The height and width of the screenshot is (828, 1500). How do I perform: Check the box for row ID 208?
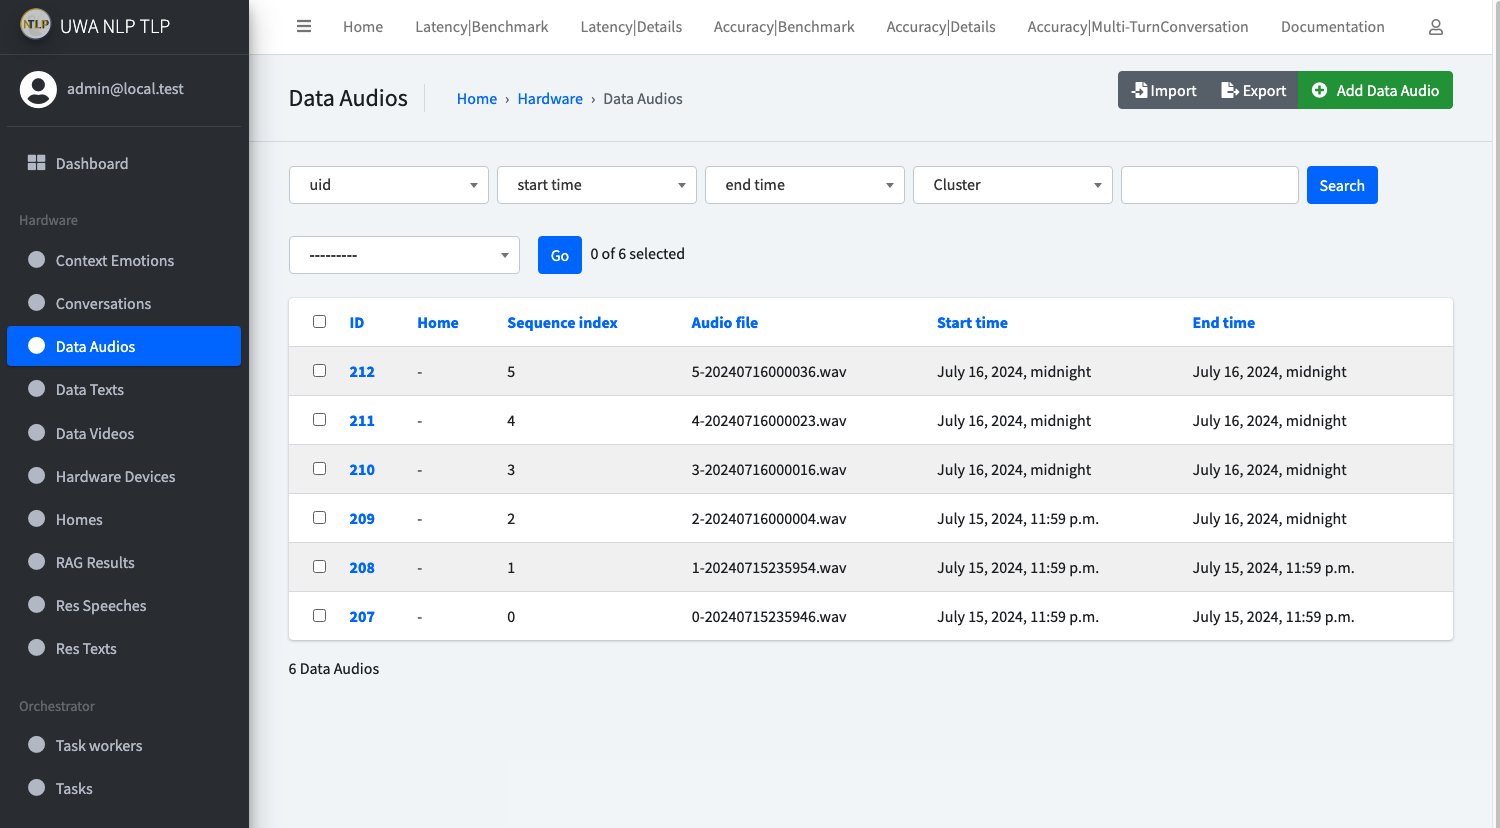coord(319,567)
